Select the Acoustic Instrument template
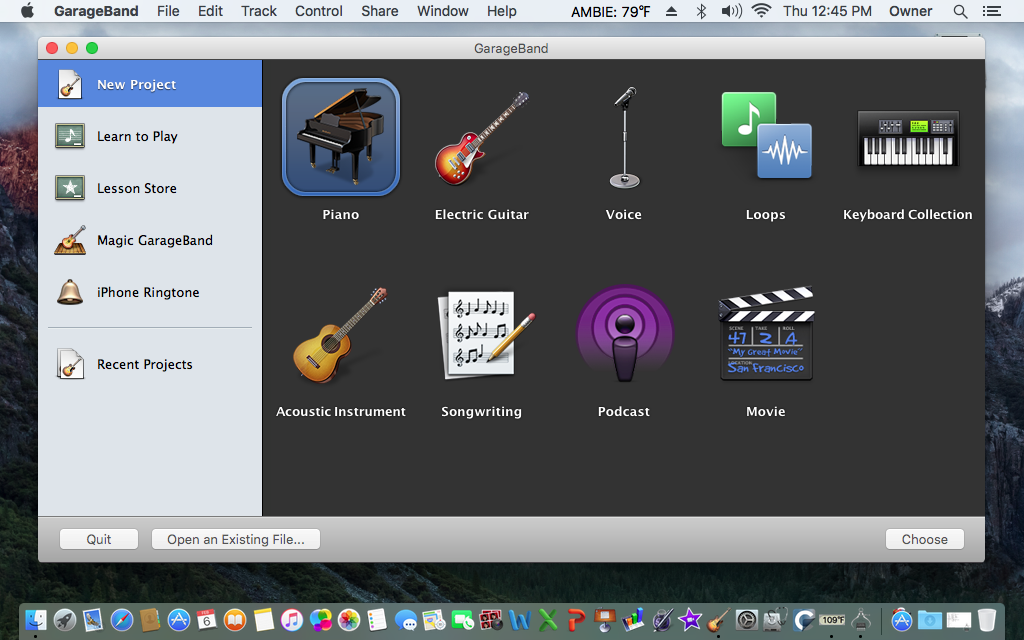This screenshot has width=1024, height=640. pos(340,334)
